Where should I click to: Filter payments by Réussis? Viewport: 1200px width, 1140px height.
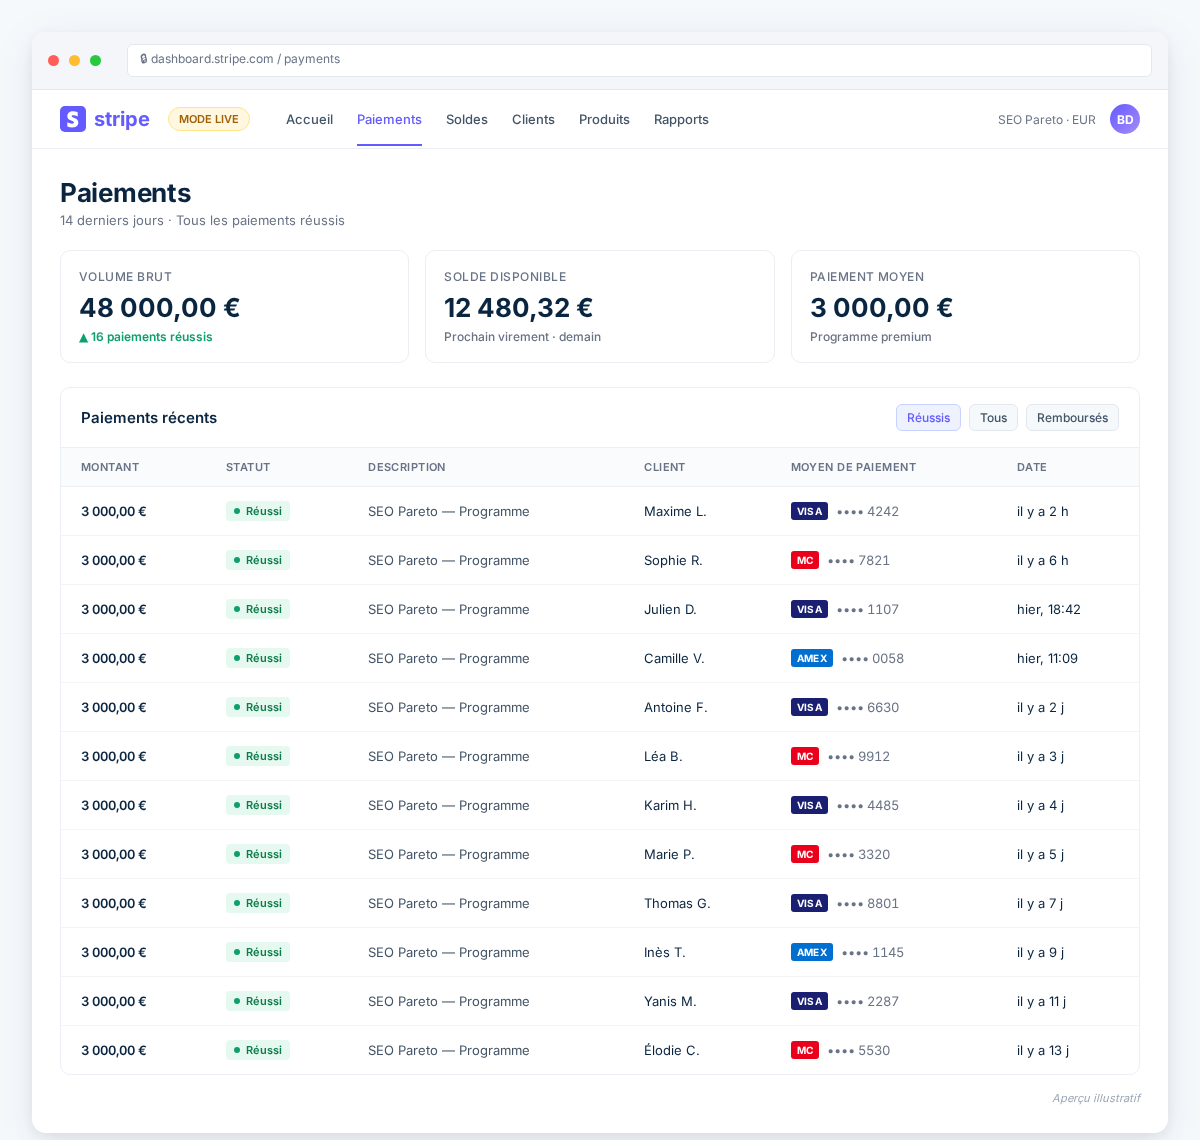pyautogui.click(x=928, y=418)
